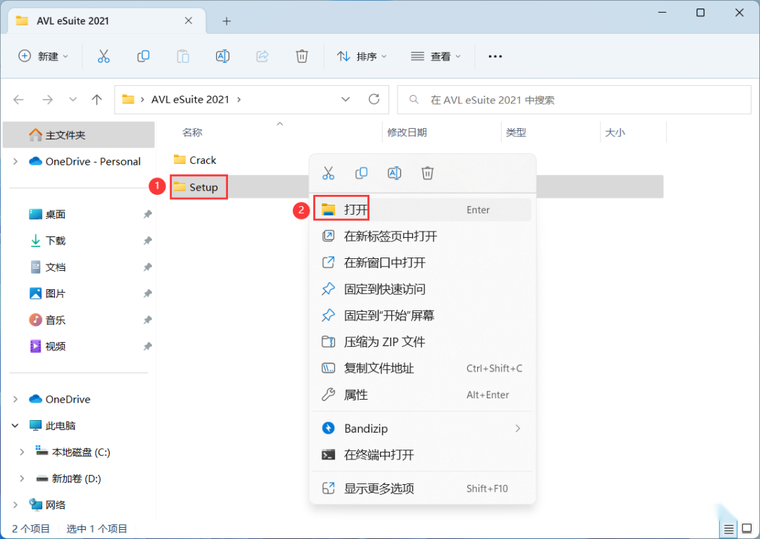This screenshot has width=760, height=539.
Task: Switch to large icons view at bottom right
Action: pos(747,528)
